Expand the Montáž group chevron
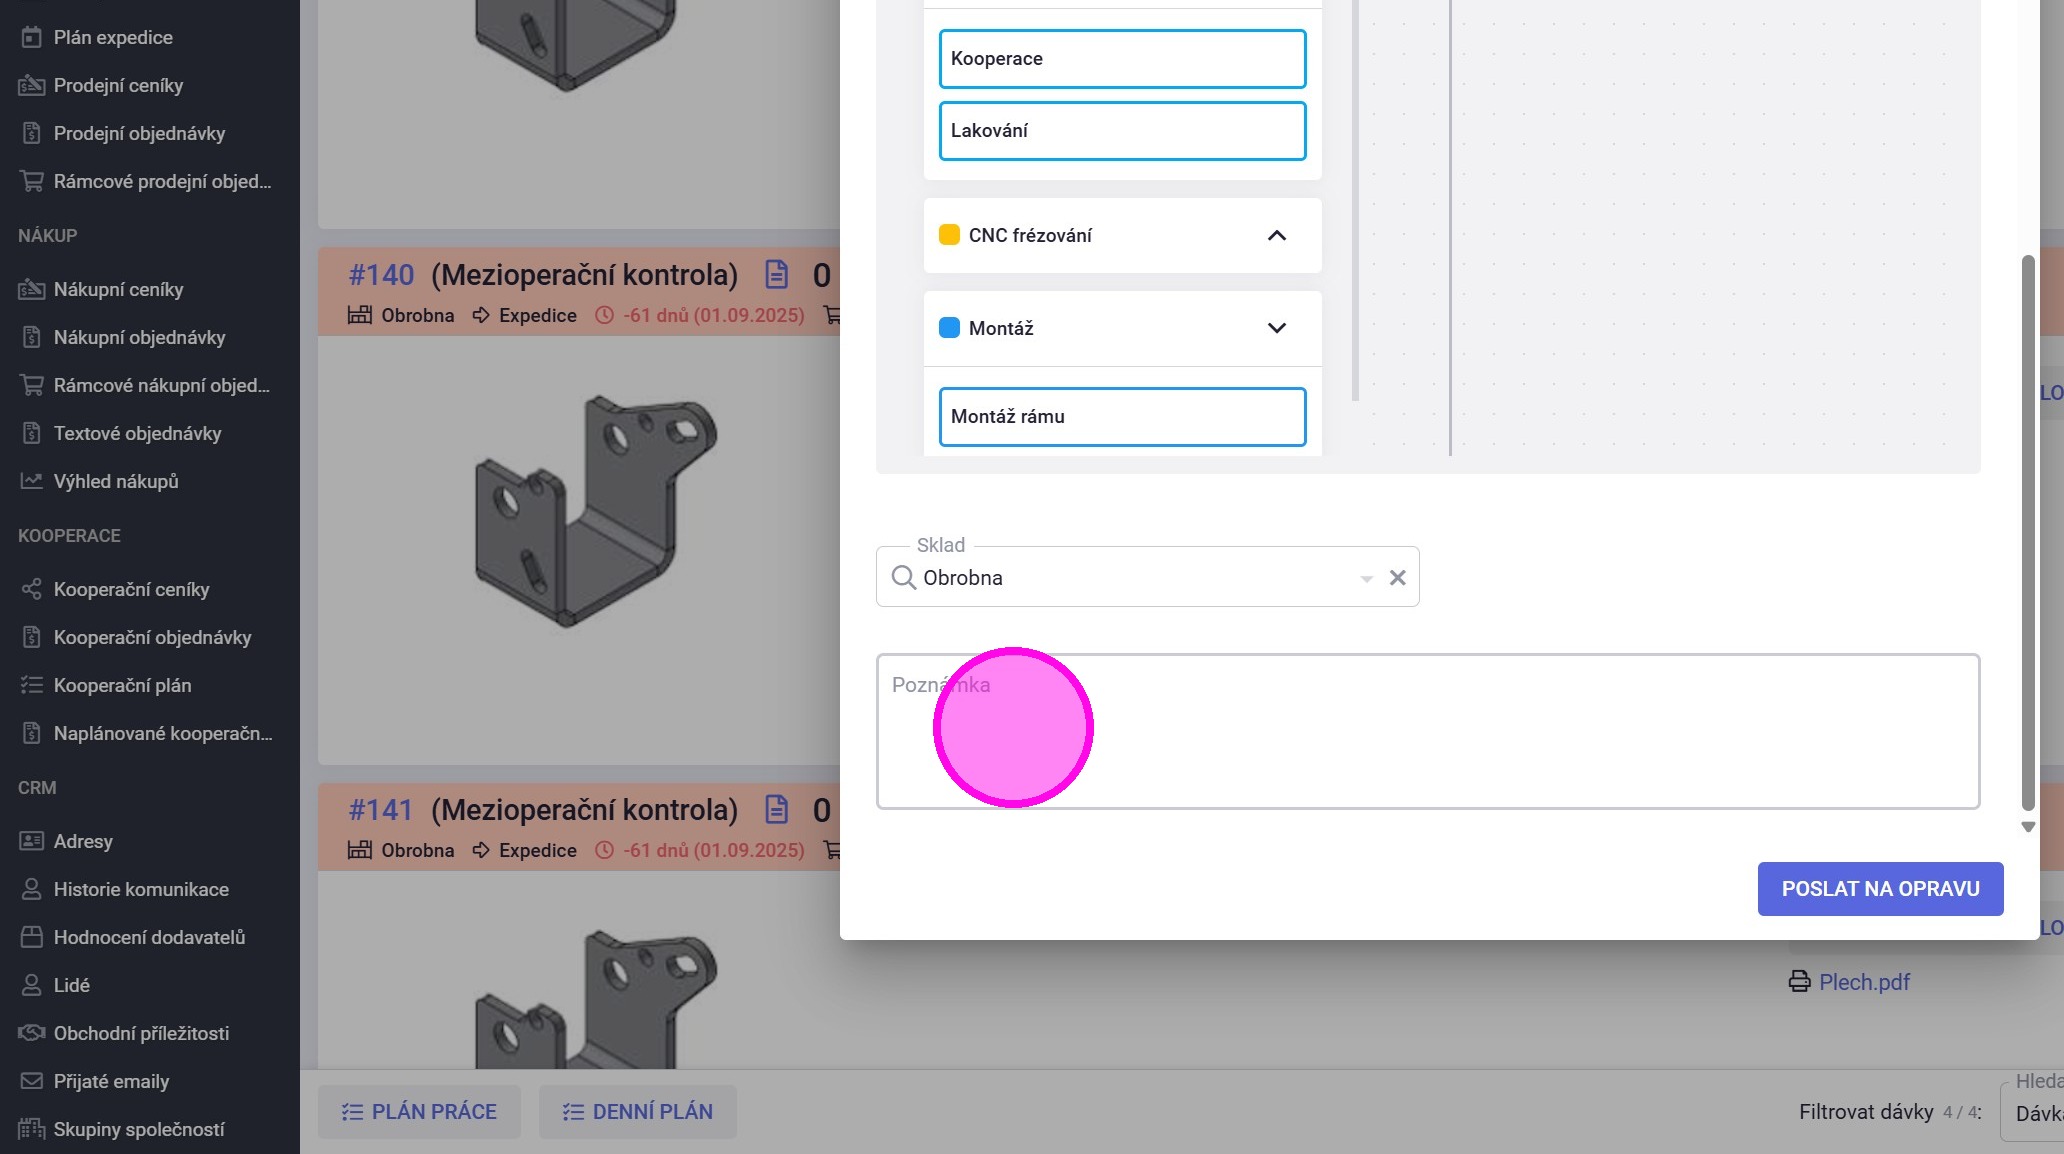The height and width of the screenshot is (1154, 2064). tap(1276, 328)
